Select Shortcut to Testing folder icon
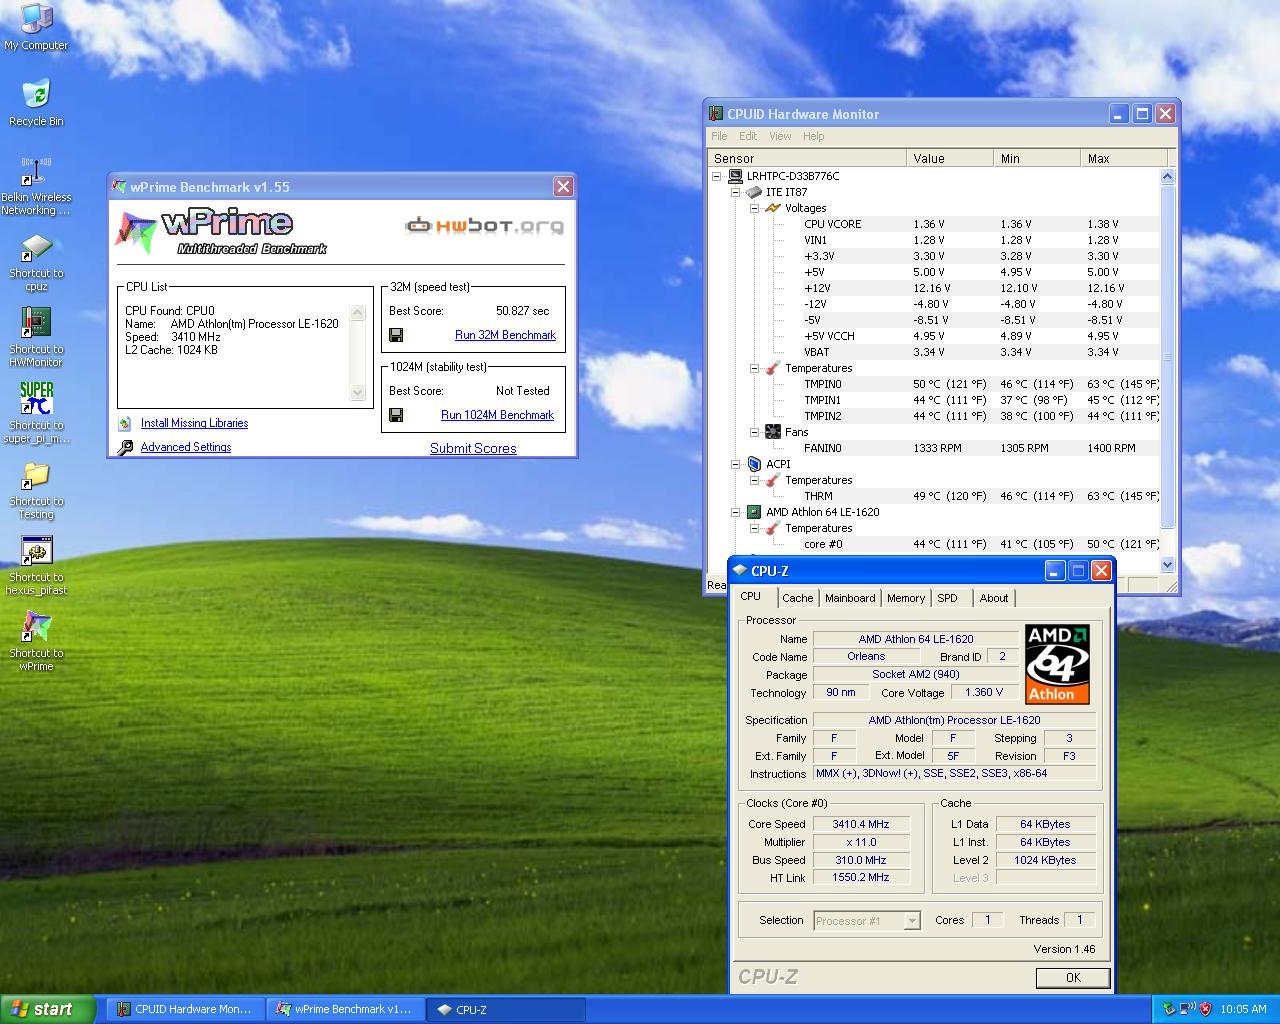 pyautogui.click(x=36, y=490)
